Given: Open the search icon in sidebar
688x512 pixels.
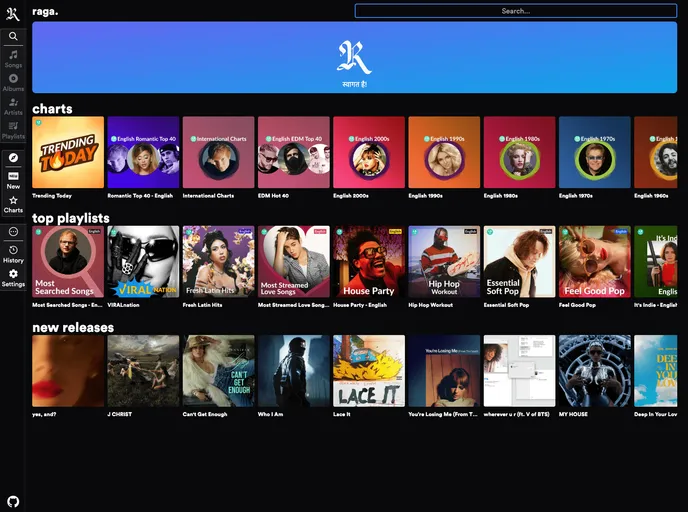Looking at the screenshot, I should pos(13,36).
